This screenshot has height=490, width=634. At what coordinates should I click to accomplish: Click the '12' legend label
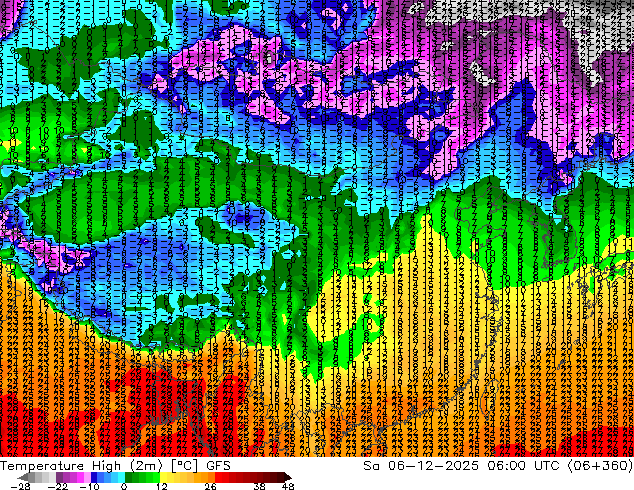(x=162, y=486)
